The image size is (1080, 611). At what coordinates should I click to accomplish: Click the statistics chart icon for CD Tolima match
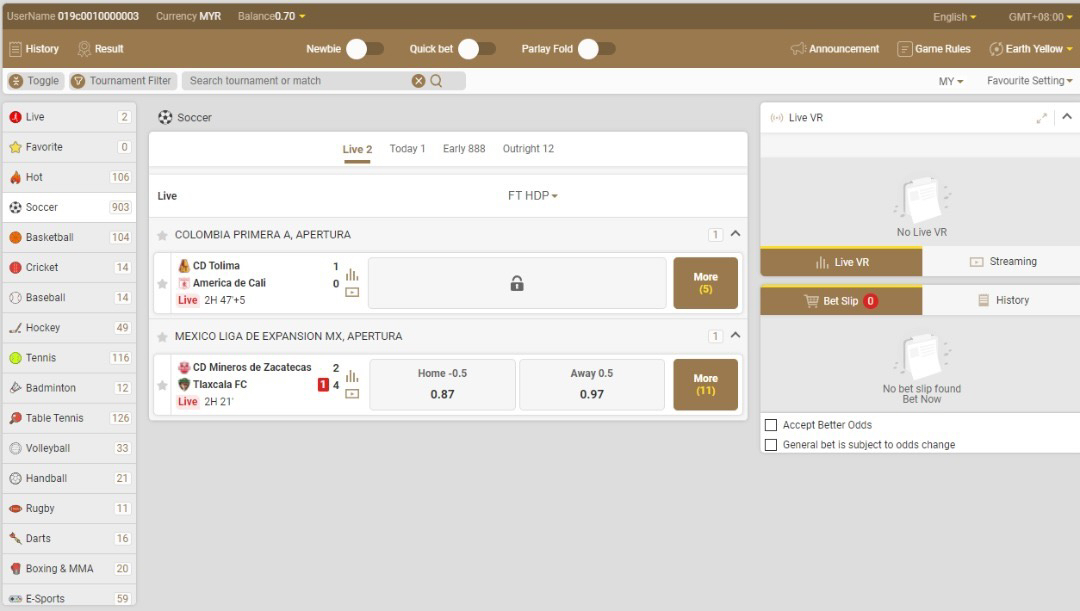coord(352,274)
